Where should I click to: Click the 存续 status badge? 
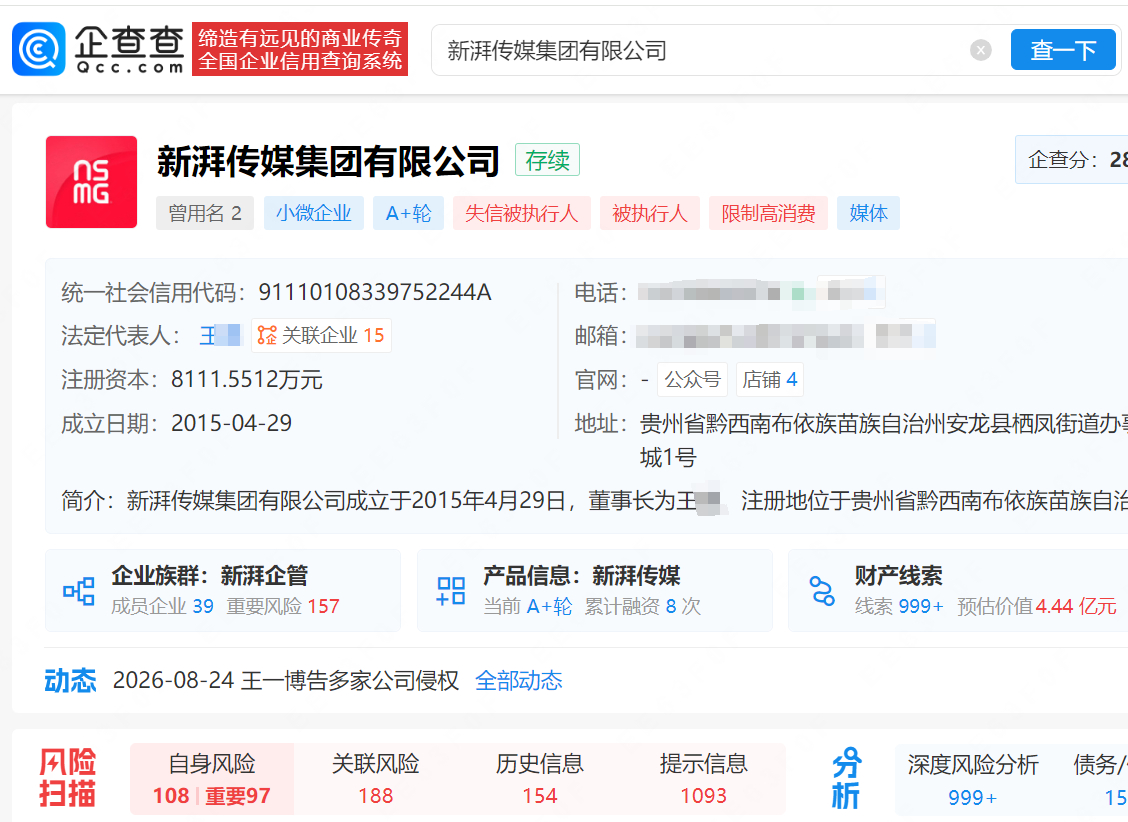(x=547, y=160)
